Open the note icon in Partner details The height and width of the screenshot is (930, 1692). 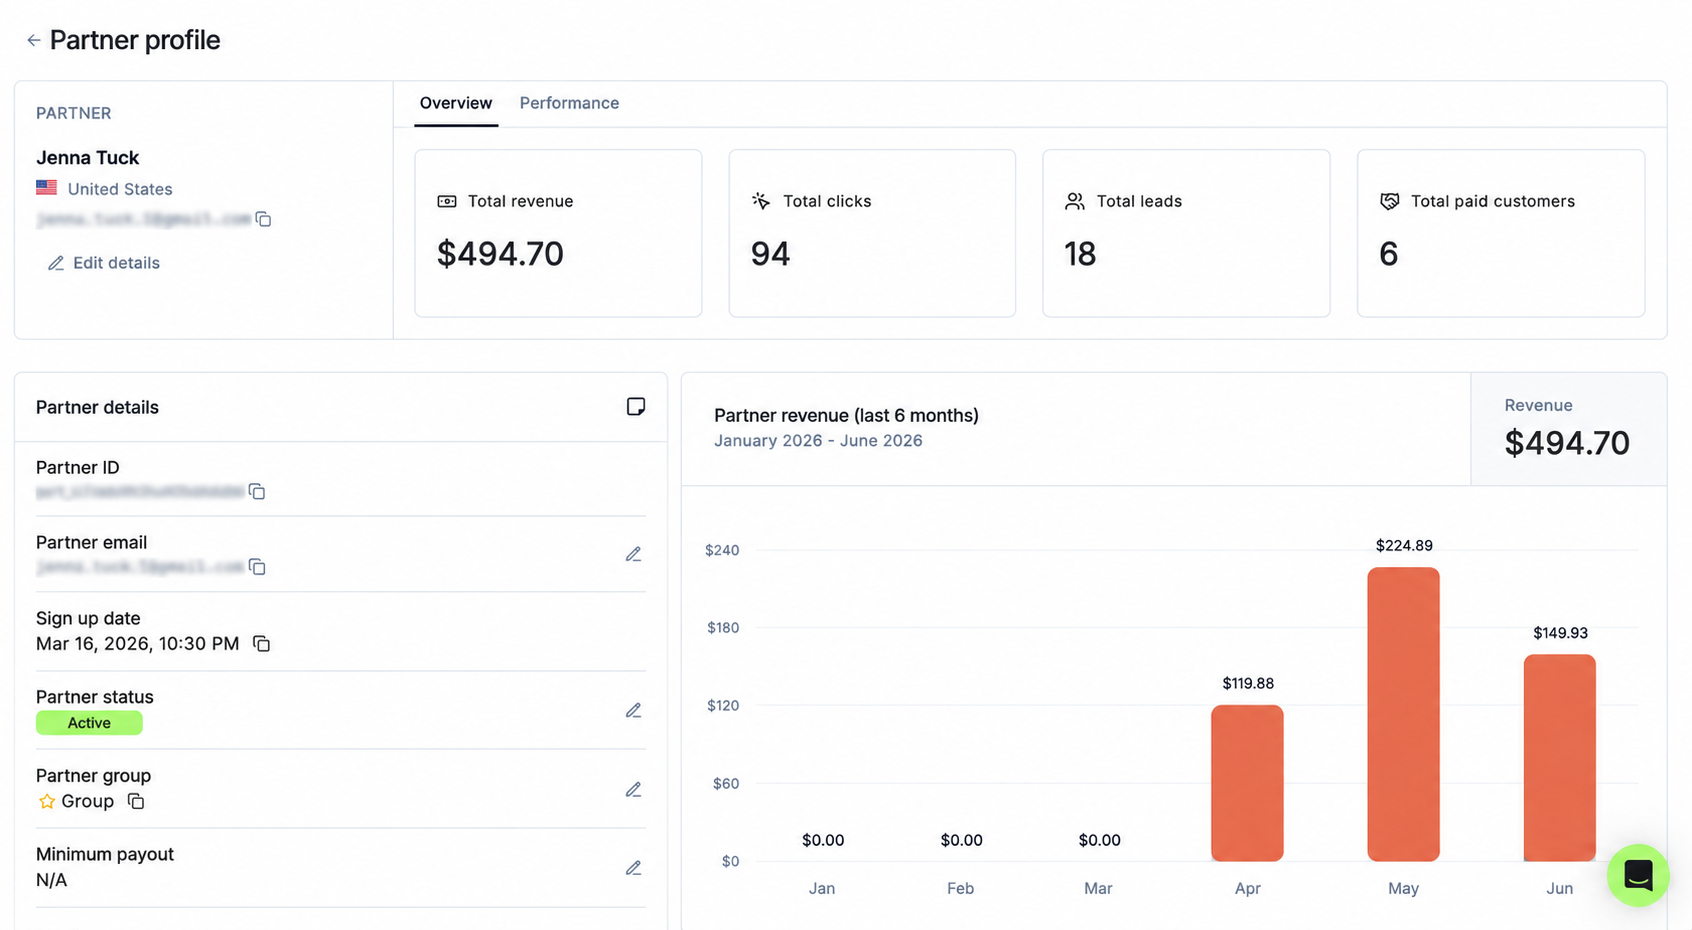tap(636, 406)
